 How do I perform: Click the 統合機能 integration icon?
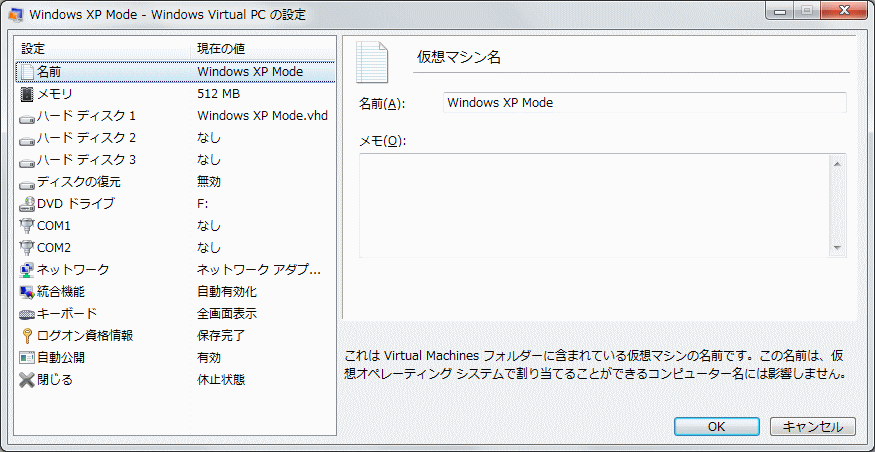(27, 292)
